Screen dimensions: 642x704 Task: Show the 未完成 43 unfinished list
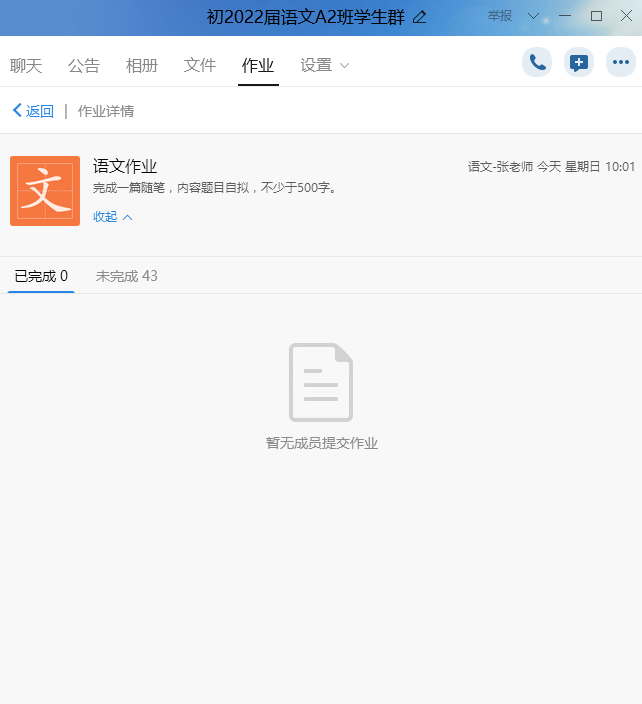(x=127, y=276)
